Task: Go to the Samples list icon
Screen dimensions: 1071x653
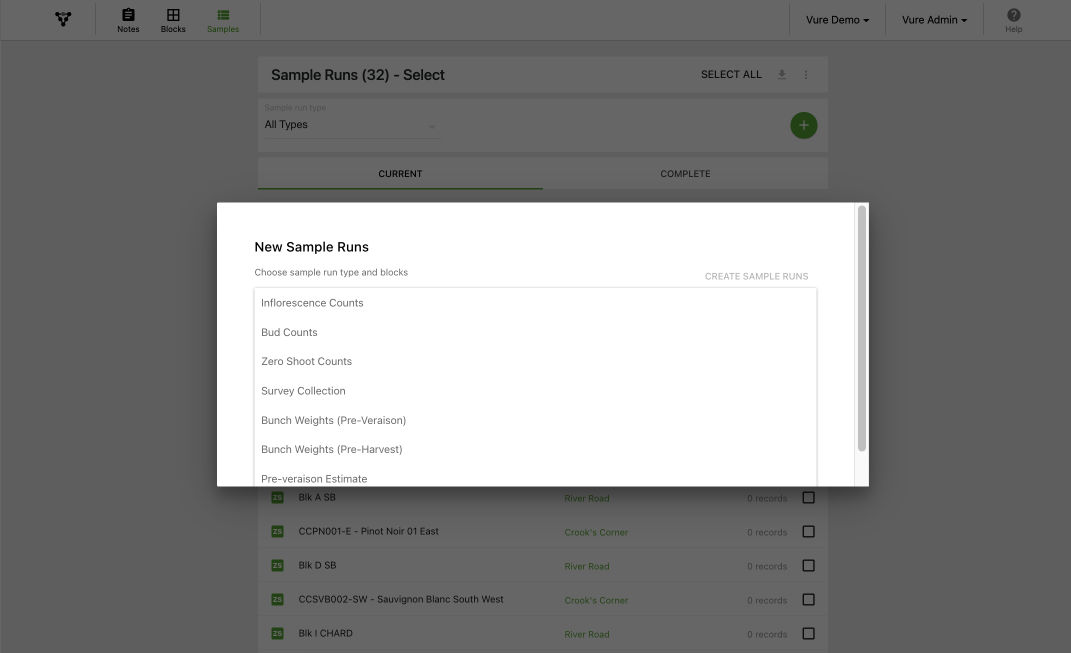Action: tap(223, 15)
